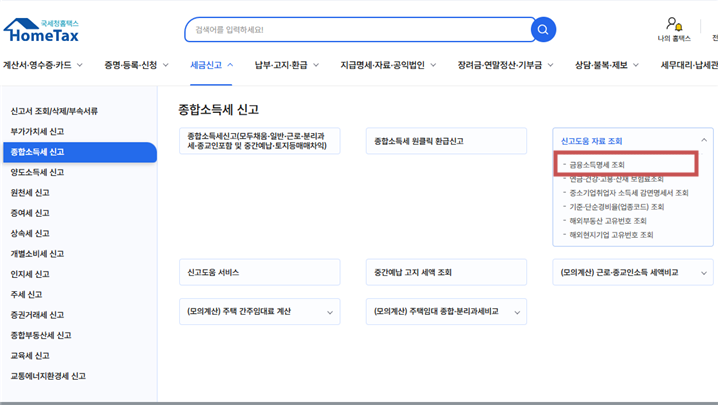Open the 지급명세·자료·공익법인 menu
718x405 pixels.
[388, 65]
